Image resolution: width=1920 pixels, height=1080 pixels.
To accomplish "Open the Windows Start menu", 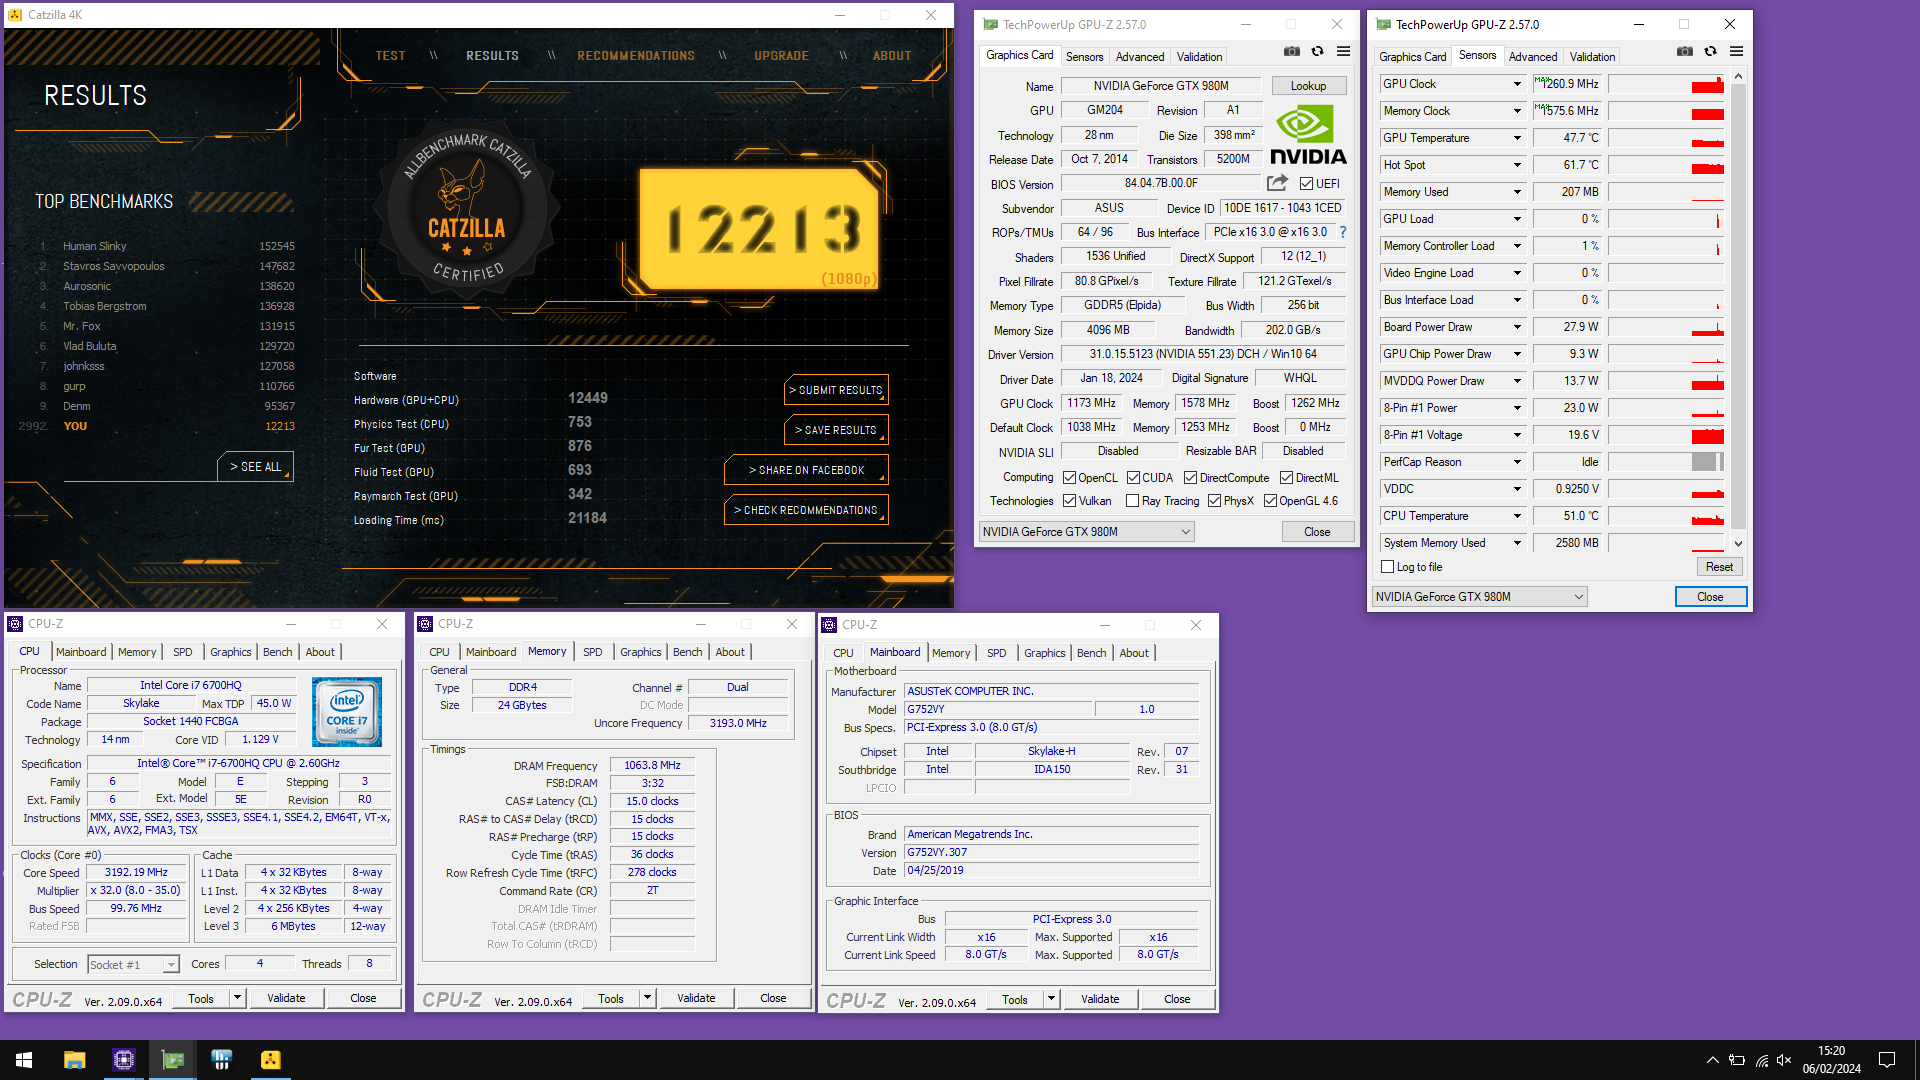I will pyautogui.click(x=24, y=1060).
